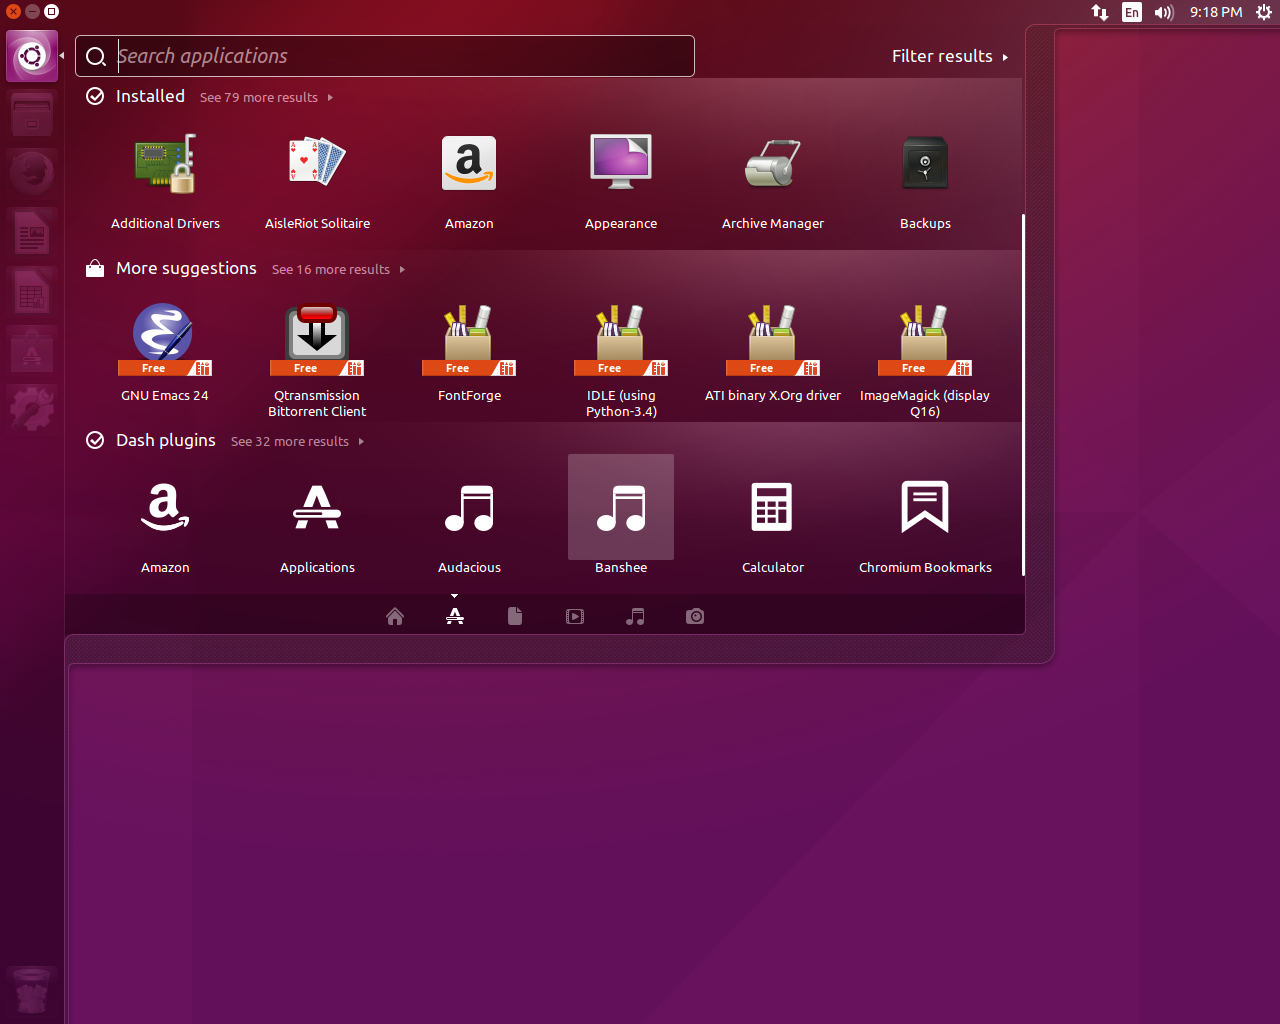Expand See 79 more results
The height and width of the screenshot is (1024, 1280).
click(266, 97)
